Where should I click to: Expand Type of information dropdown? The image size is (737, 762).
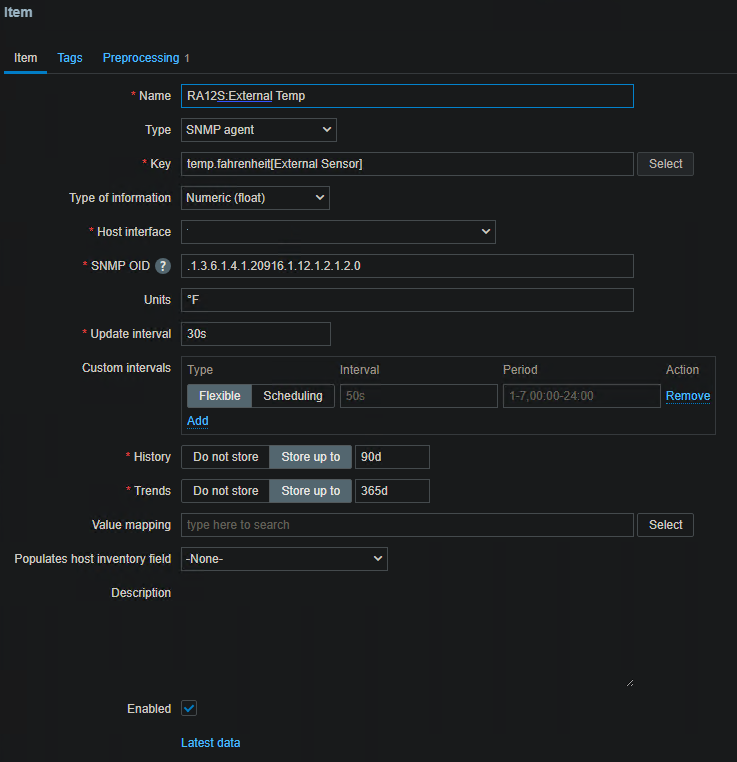click(x=255, y=198)
